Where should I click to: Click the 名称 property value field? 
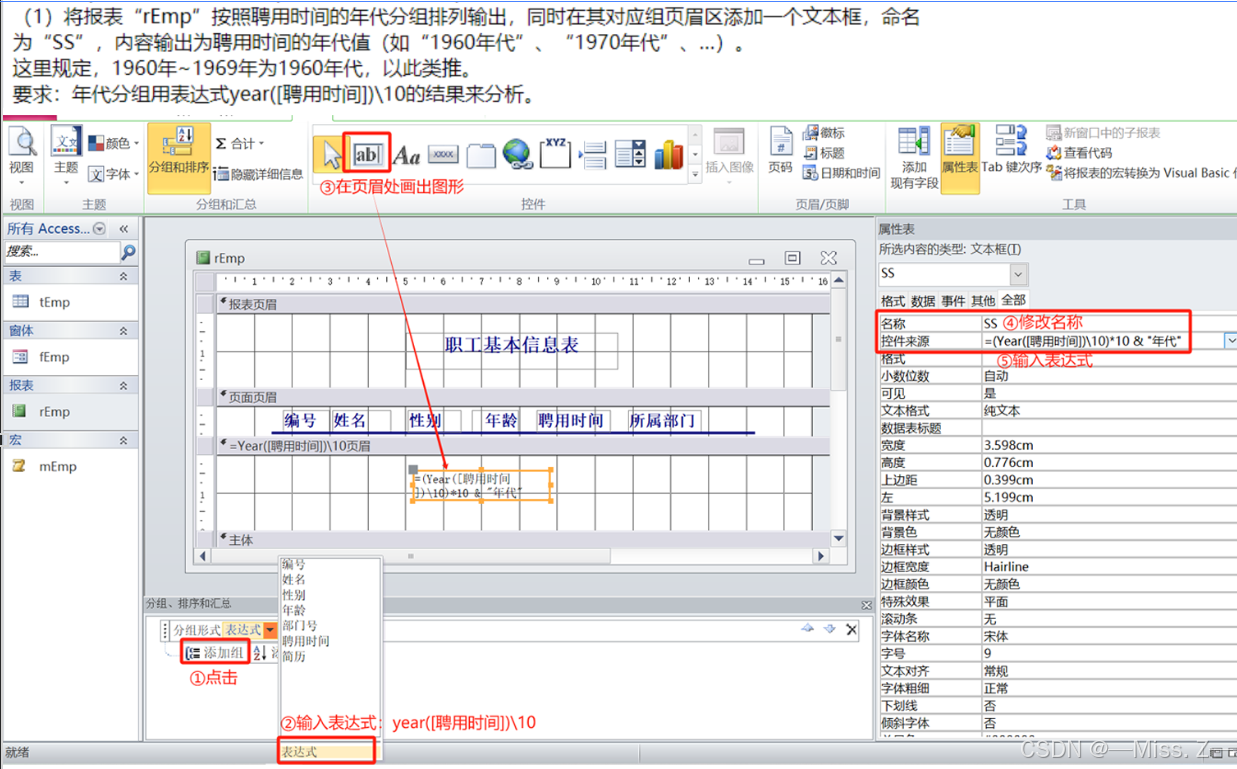tap(1109, 324)
